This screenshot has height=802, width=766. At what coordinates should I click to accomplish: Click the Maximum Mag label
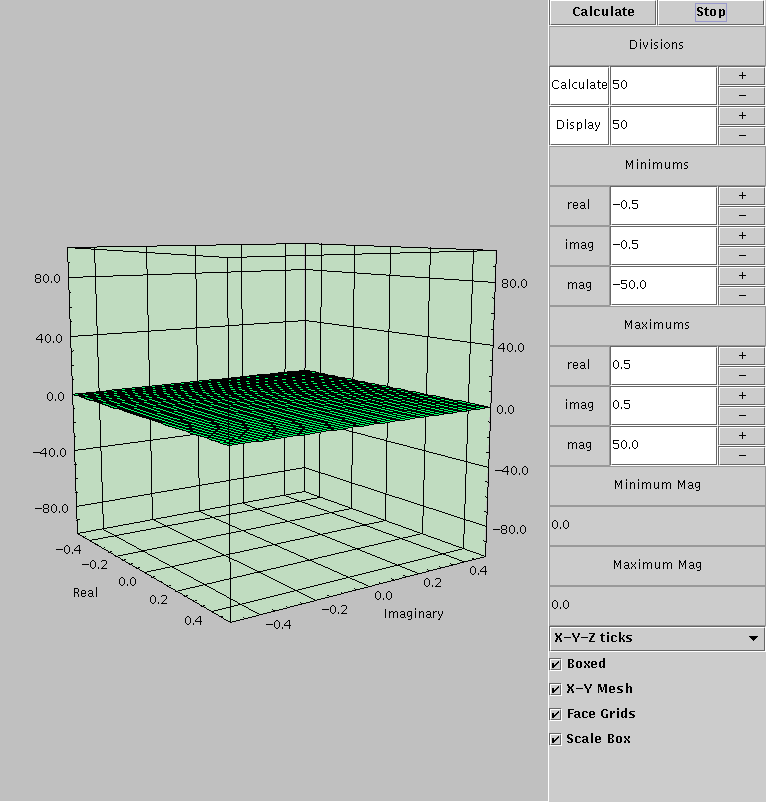click(658, 565)
